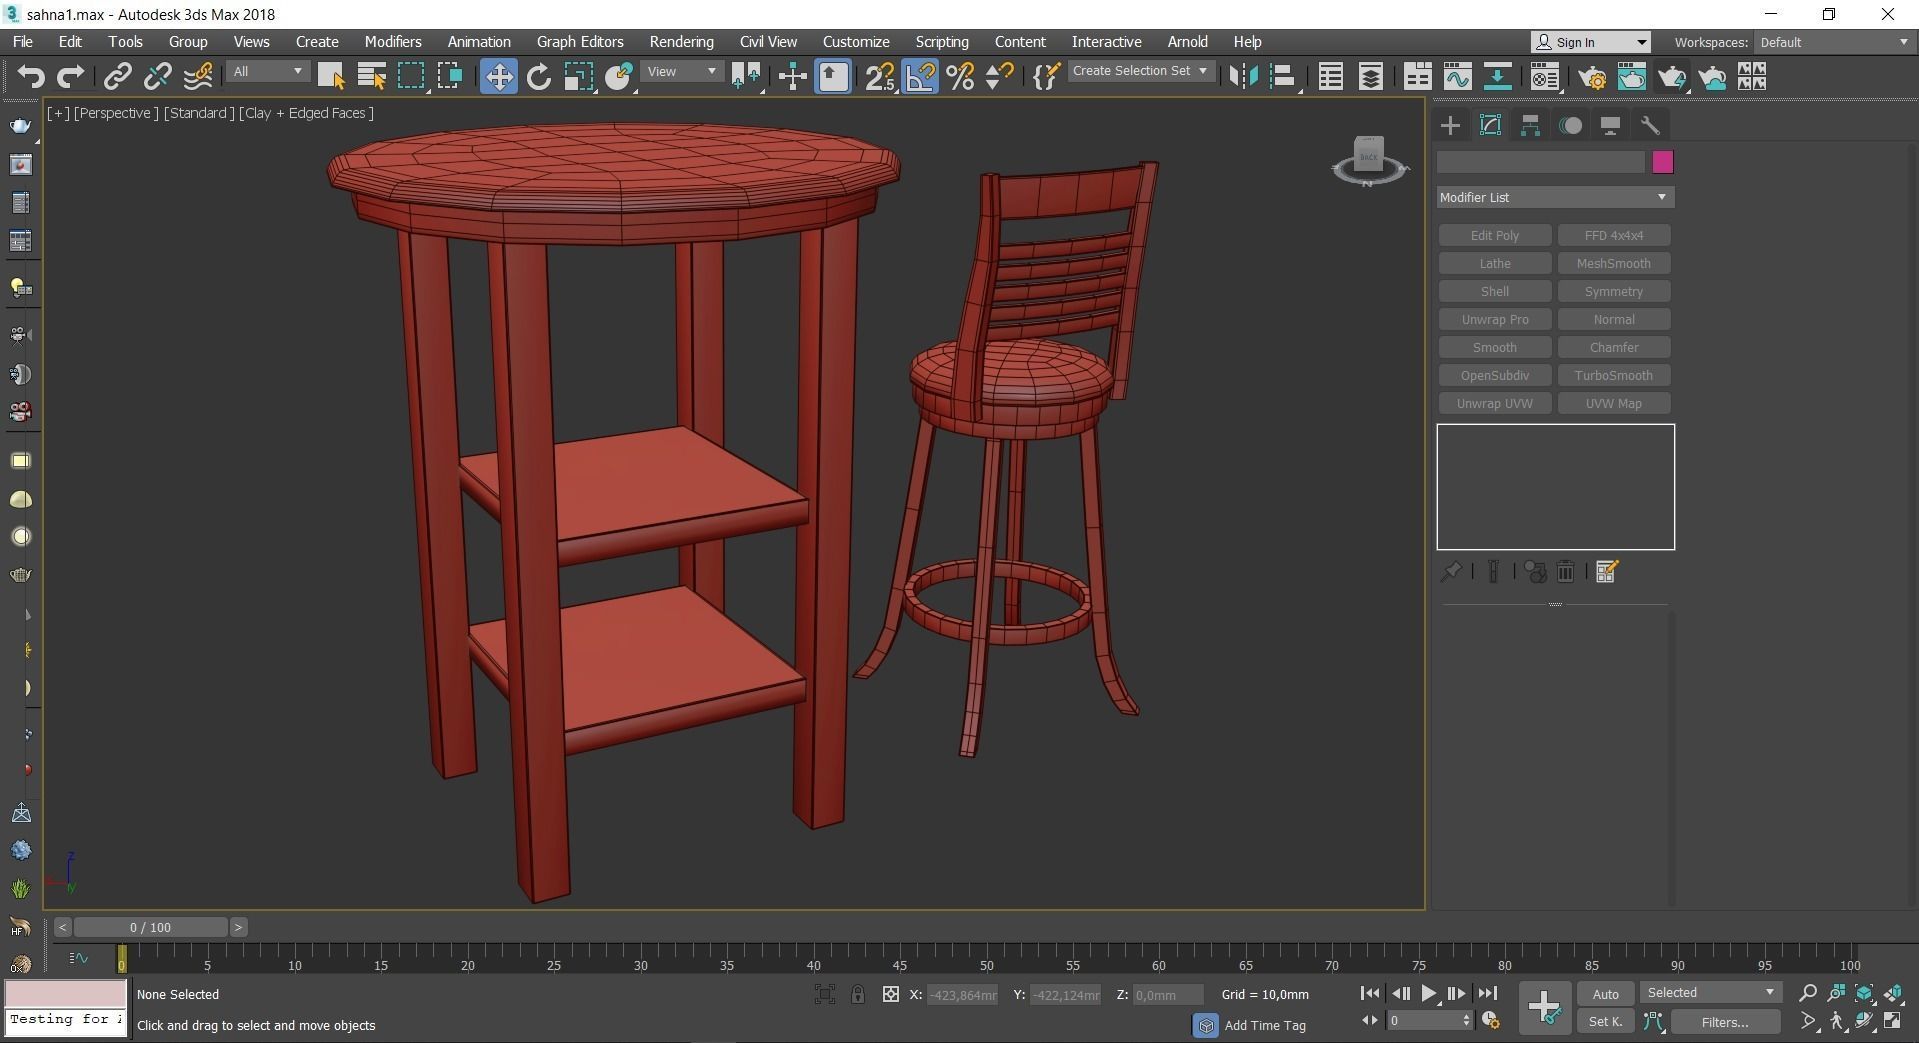Open the Workspaces Default dropdown

[1834, 42]
